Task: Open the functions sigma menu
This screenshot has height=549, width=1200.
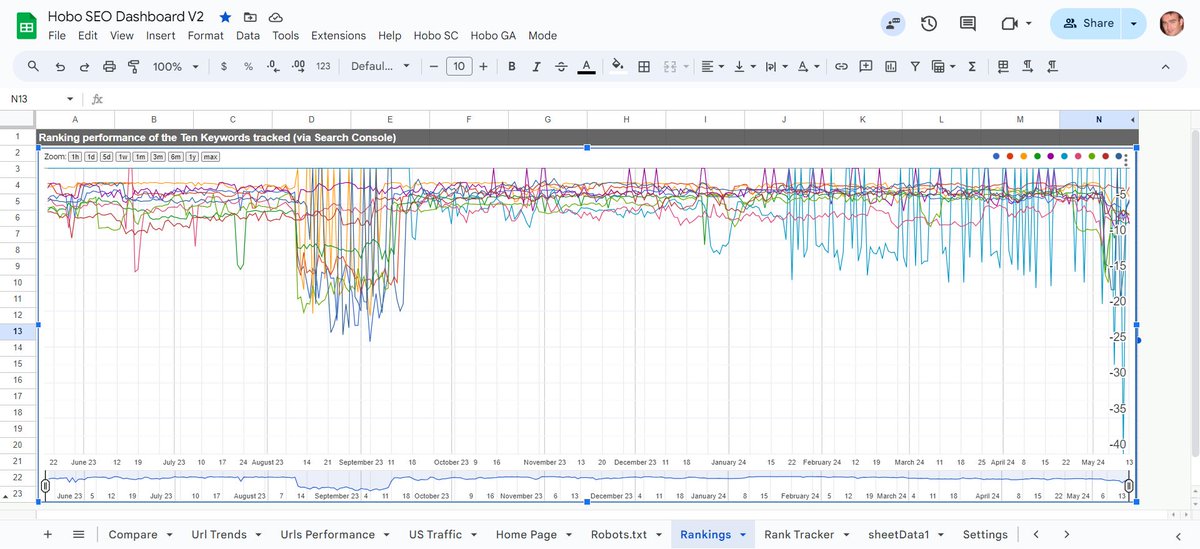Action: [x=972, y=66]
